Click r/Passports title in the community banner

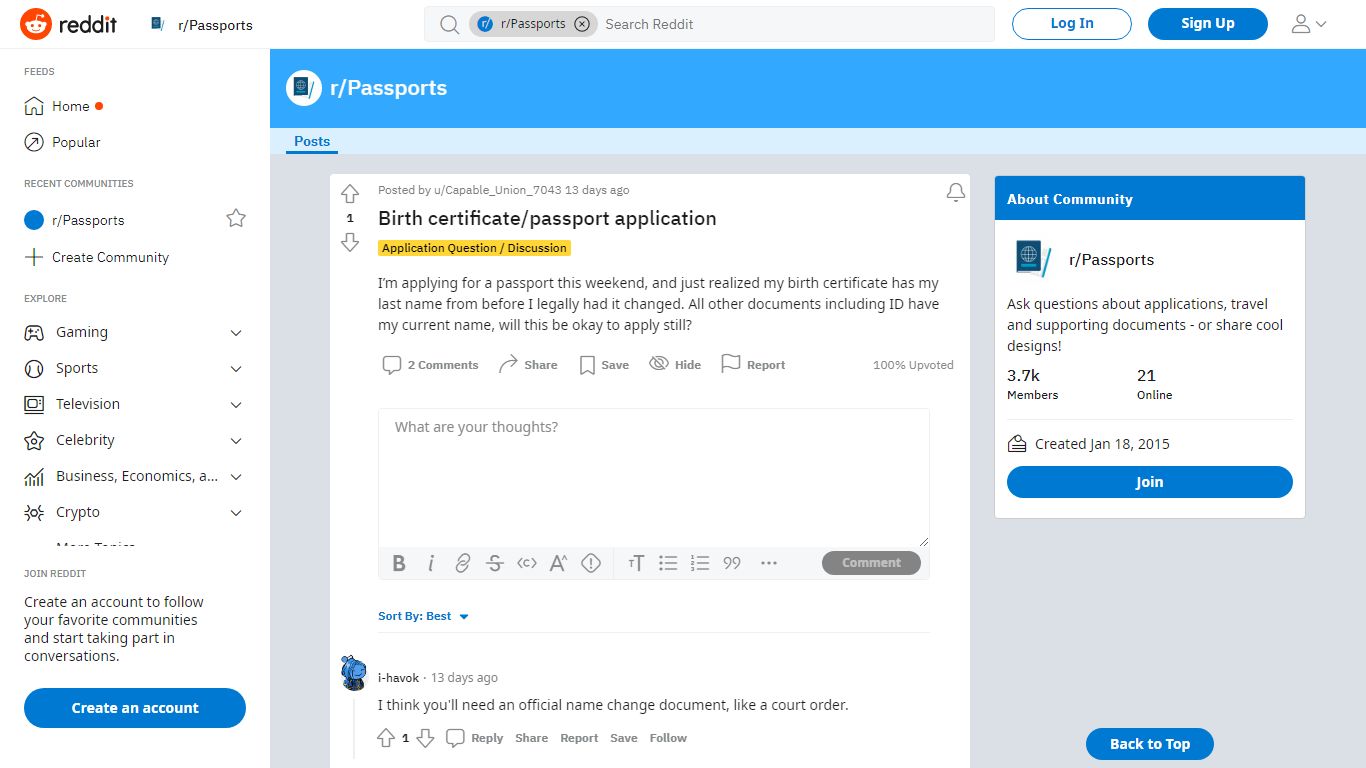tap(388, 88)
